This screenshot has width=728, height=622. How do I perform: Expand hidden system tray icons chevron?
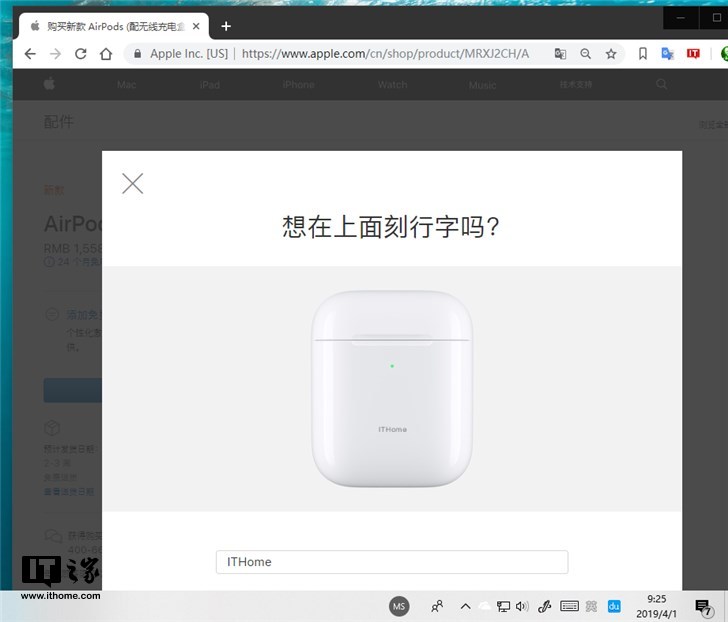pos(466,606)
